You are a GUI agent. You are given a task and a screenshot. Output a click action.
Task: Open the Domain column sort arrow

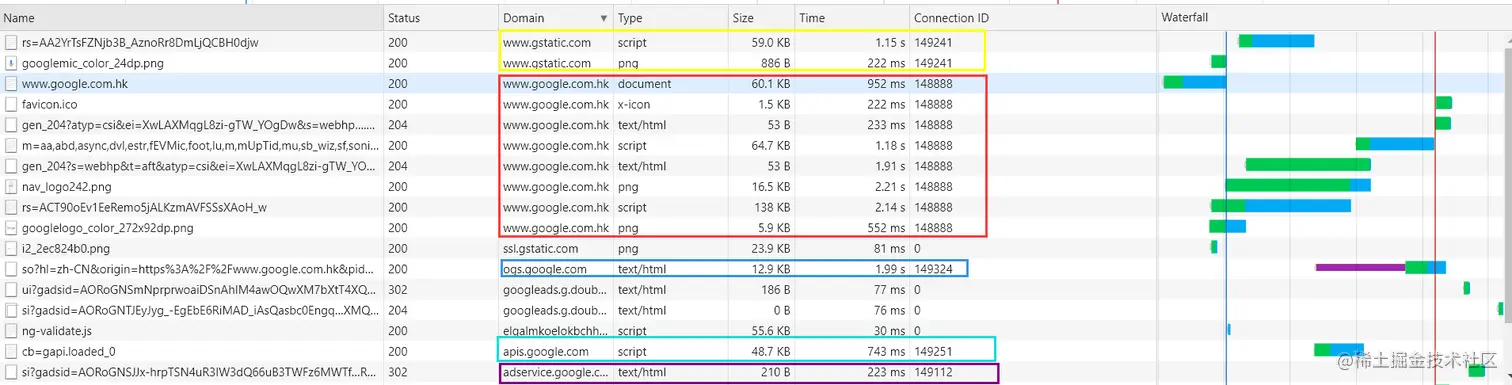pos(604,19)
